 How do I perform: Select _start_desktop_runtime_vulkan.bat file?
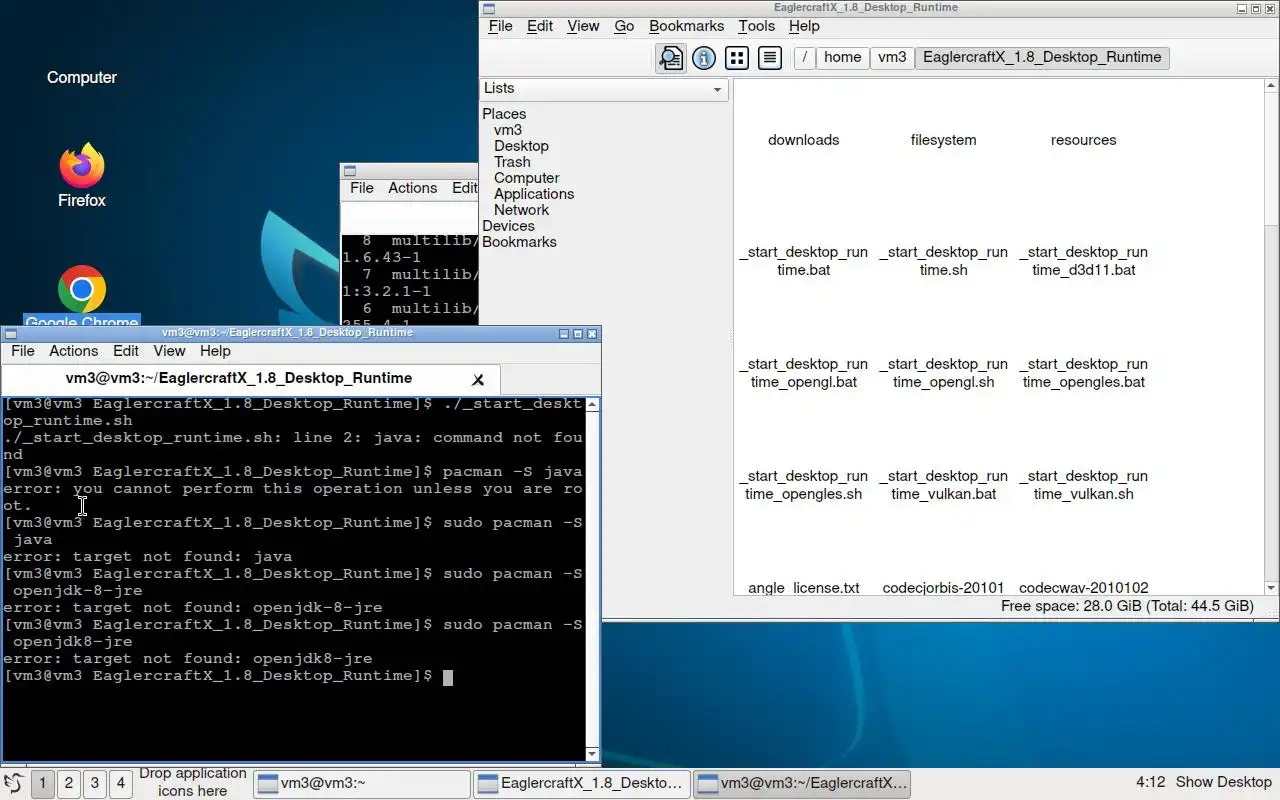pyautogui.click(x=944, y=485)
